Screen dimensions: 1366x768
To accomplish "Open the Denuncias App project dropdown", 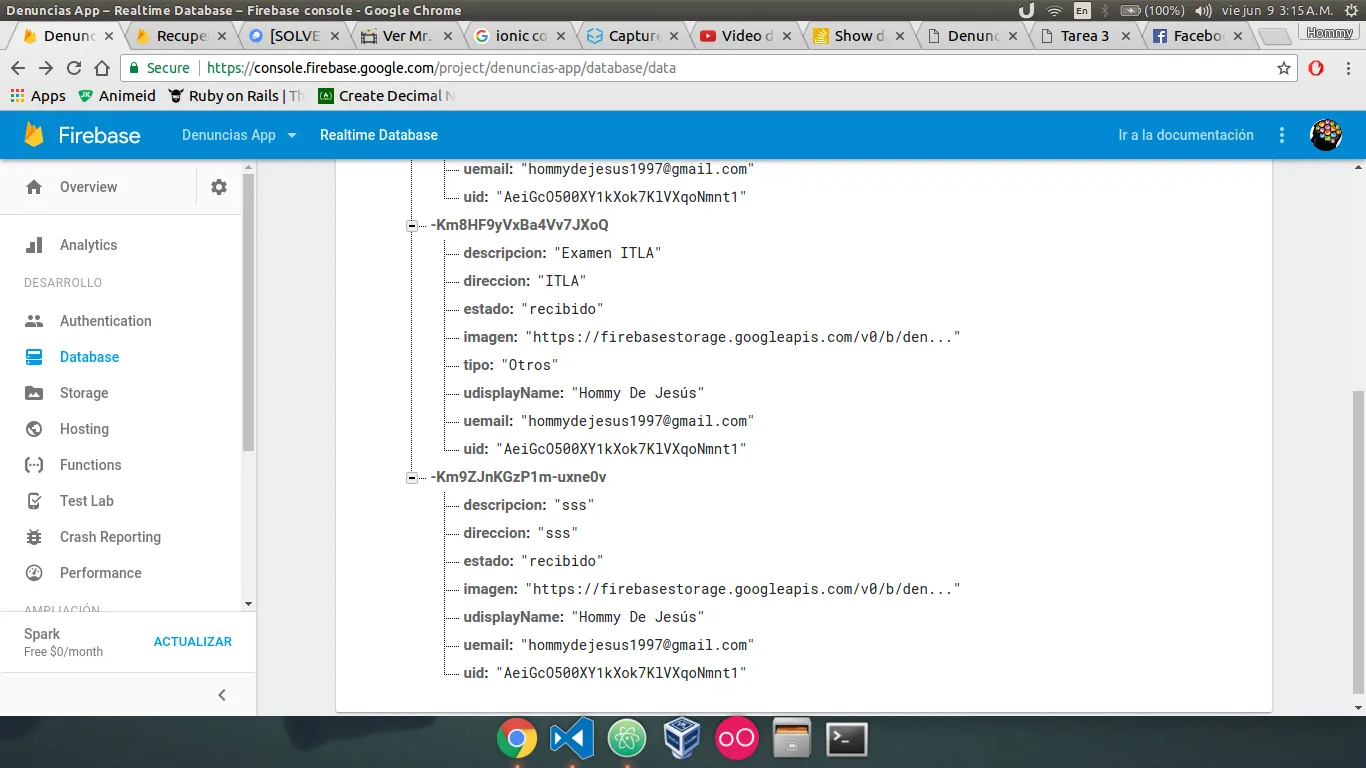I will click(239, 135).
